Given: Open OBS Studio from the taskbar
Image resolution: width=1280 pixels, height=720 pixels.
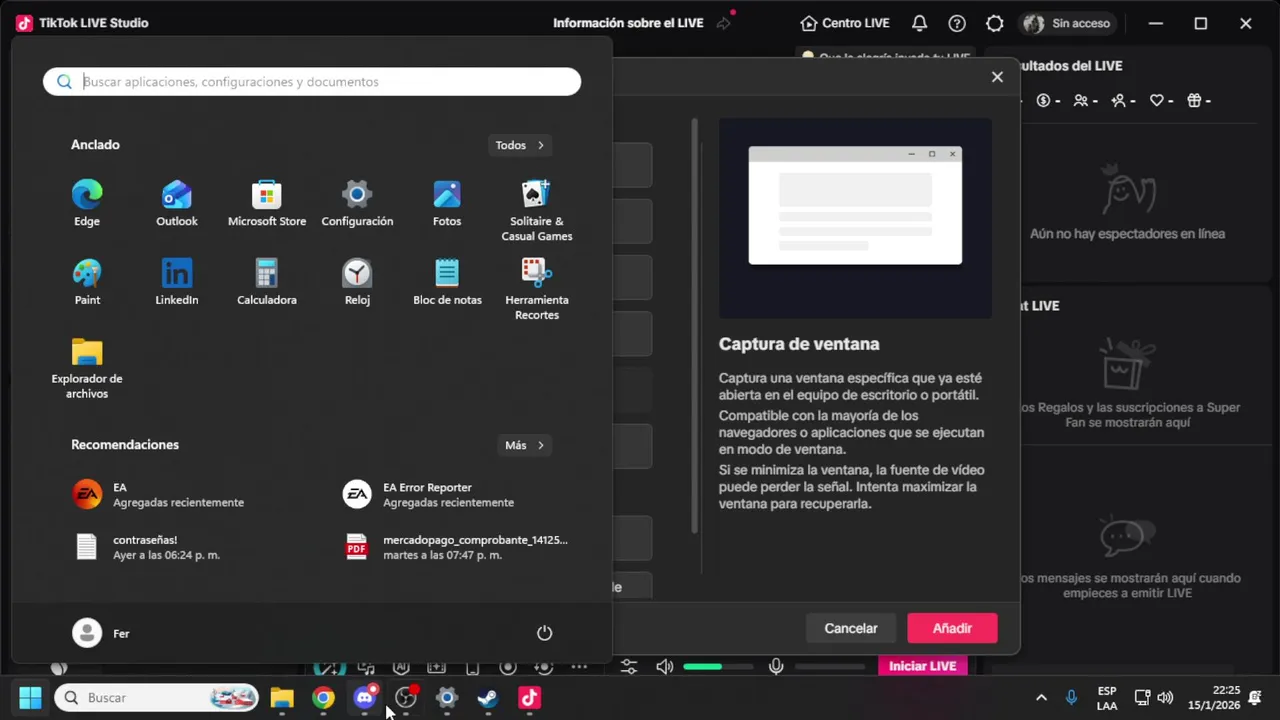Looking at the screenshot, I should (x=406, y=697).
